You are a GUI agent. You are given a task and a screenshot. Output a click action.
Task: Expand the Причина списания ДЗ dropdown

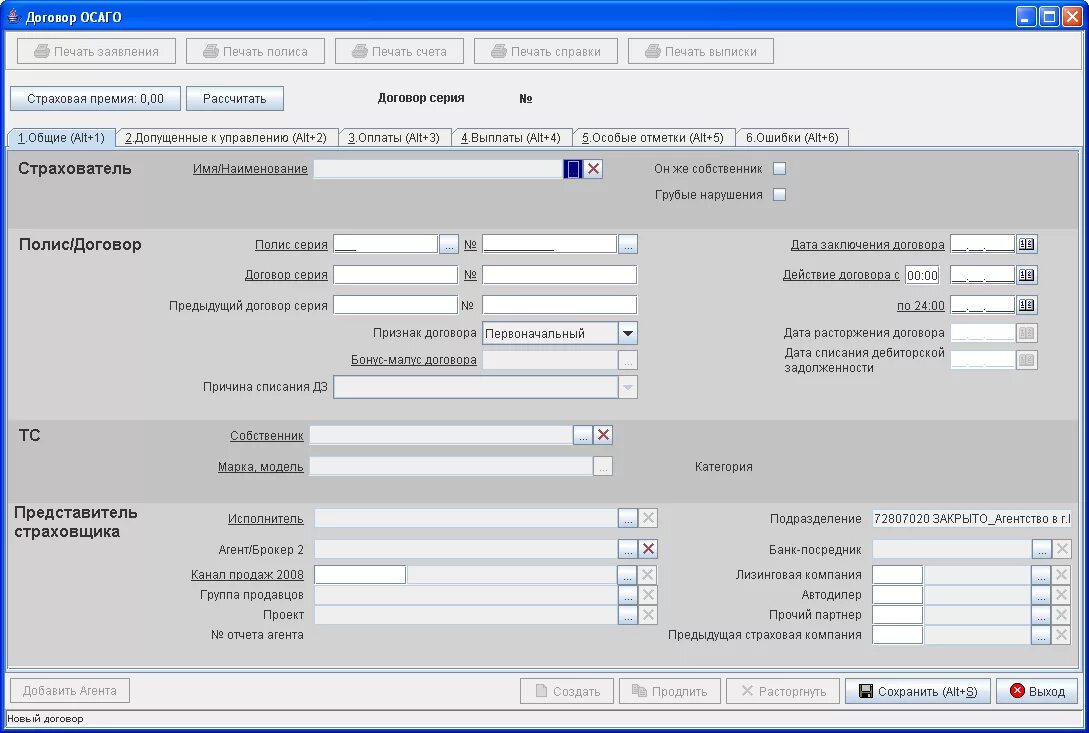tap(628, 387)
